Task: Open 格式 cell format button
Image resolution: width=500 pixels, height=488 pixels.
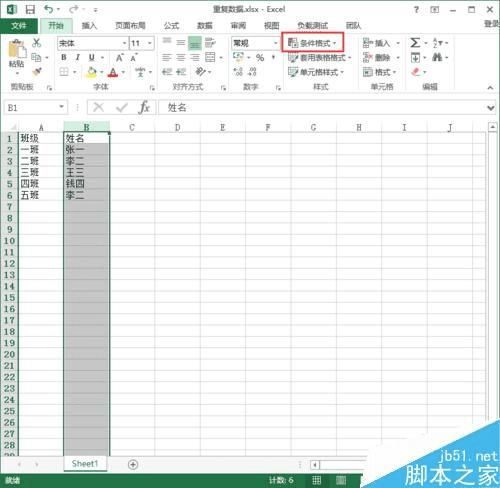Action: click(379, 72)
